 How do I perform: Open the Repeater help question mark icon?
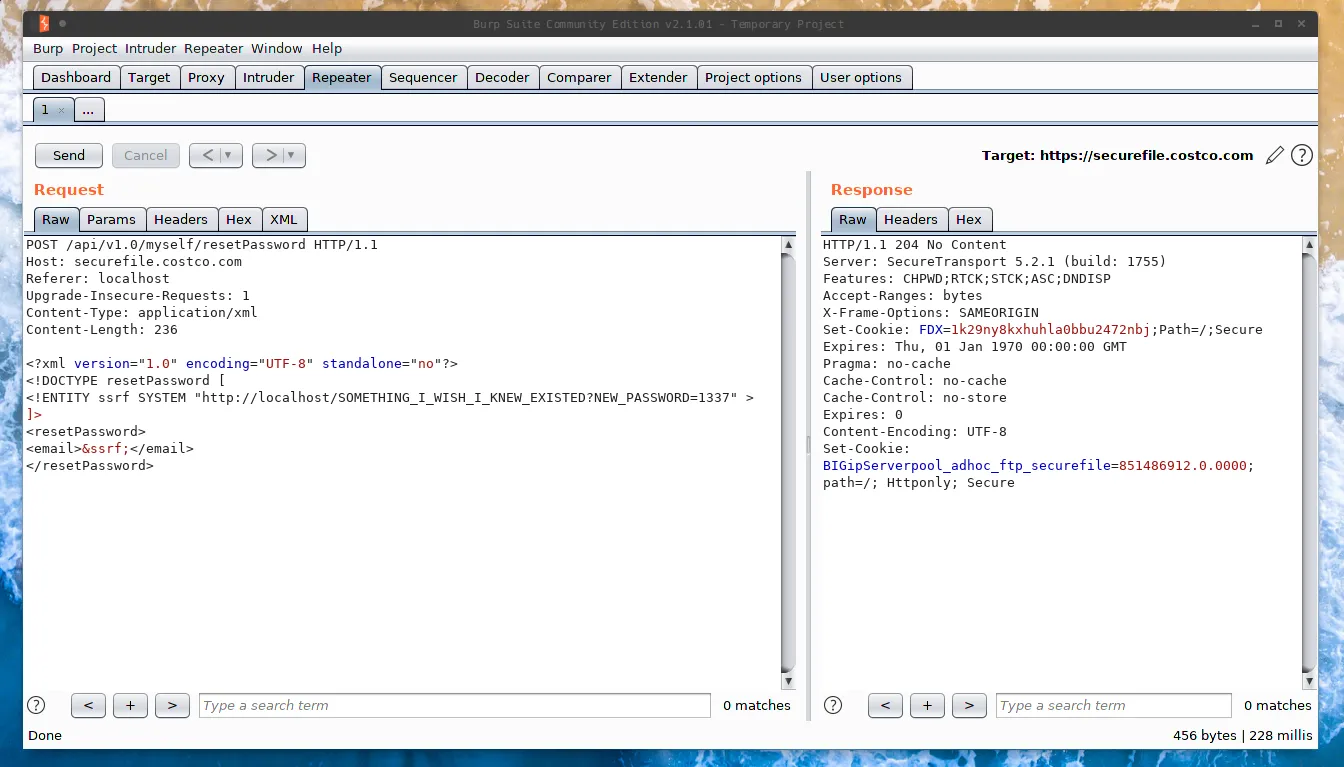(x=1301, y=155)
